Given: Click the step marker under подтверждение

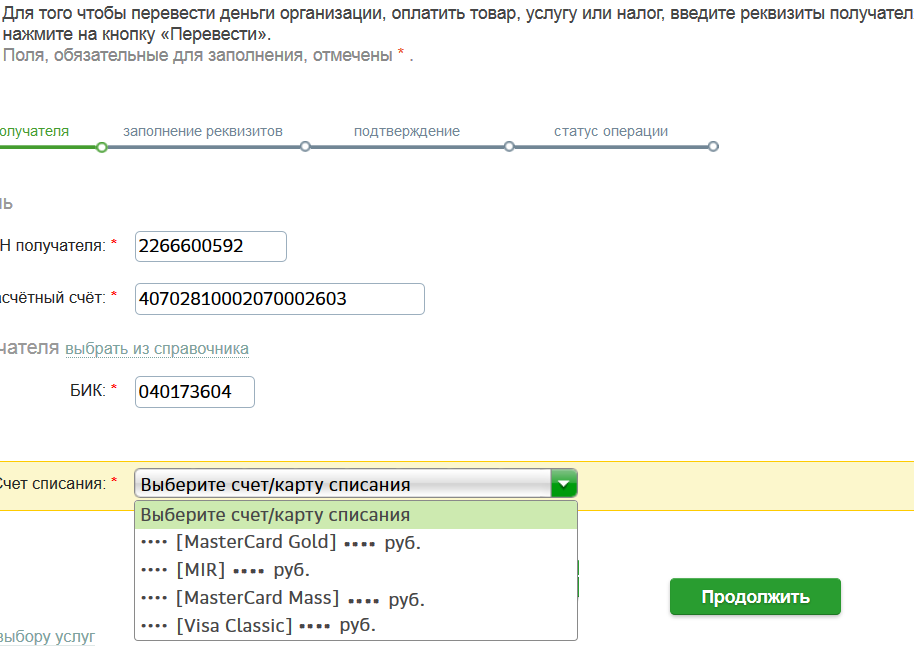Looking at the screenshot, I should tap(509, 147).
